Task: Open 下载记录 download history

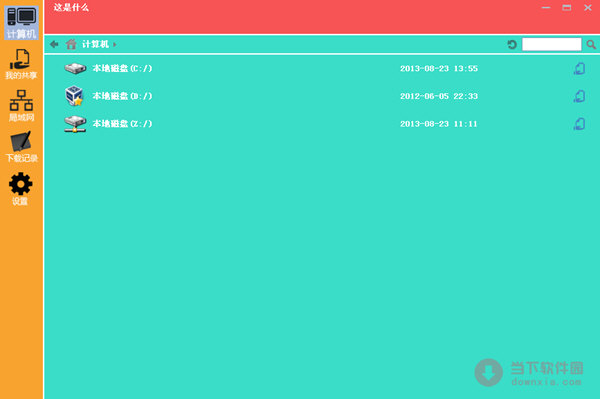Action: click(x=21, y=147)
